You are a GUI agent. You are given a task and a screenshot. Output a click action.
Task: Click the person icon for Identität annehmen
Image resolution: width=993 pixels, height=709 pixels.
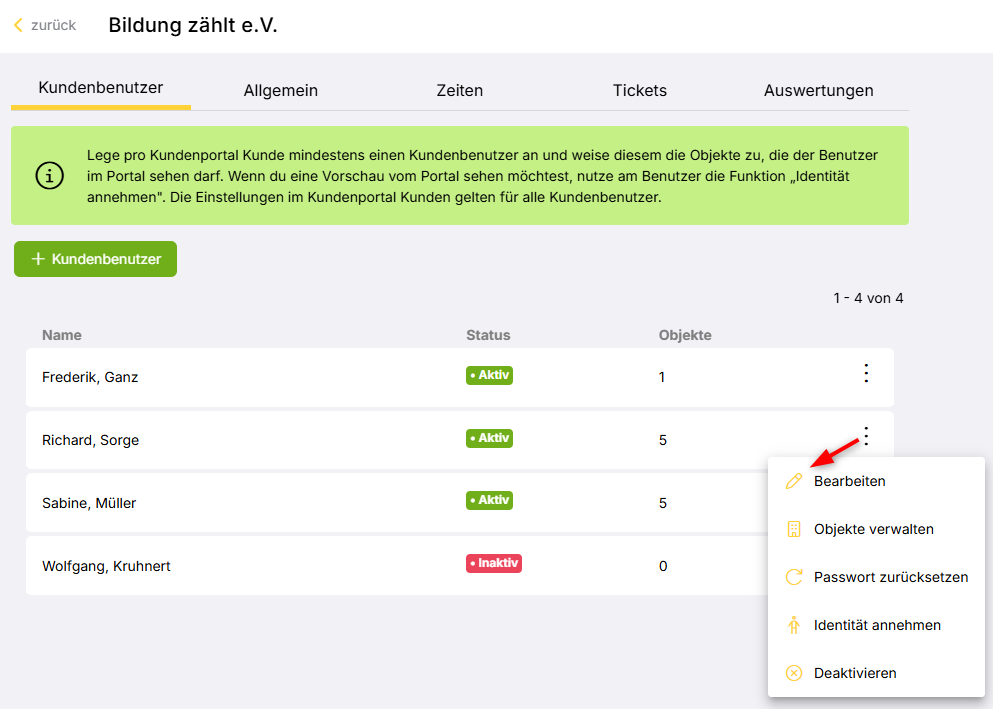[x=794, y=625]
